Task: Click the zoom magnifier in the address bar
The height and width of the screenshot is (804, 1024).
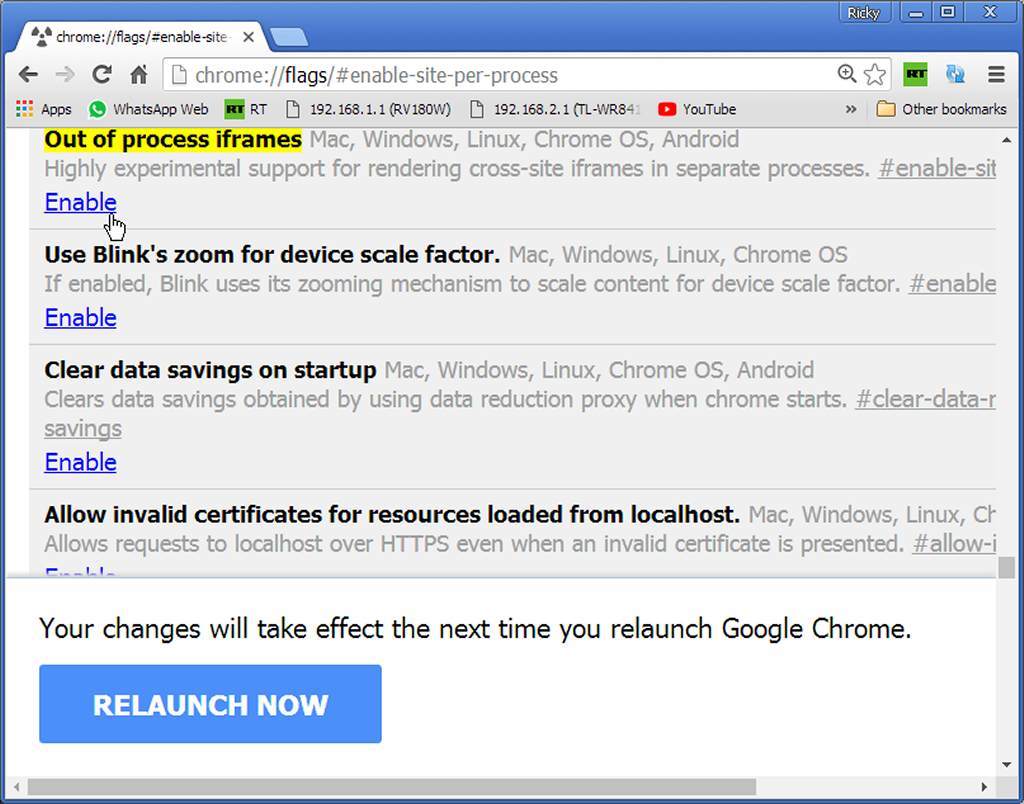Action: pos(846,74)
